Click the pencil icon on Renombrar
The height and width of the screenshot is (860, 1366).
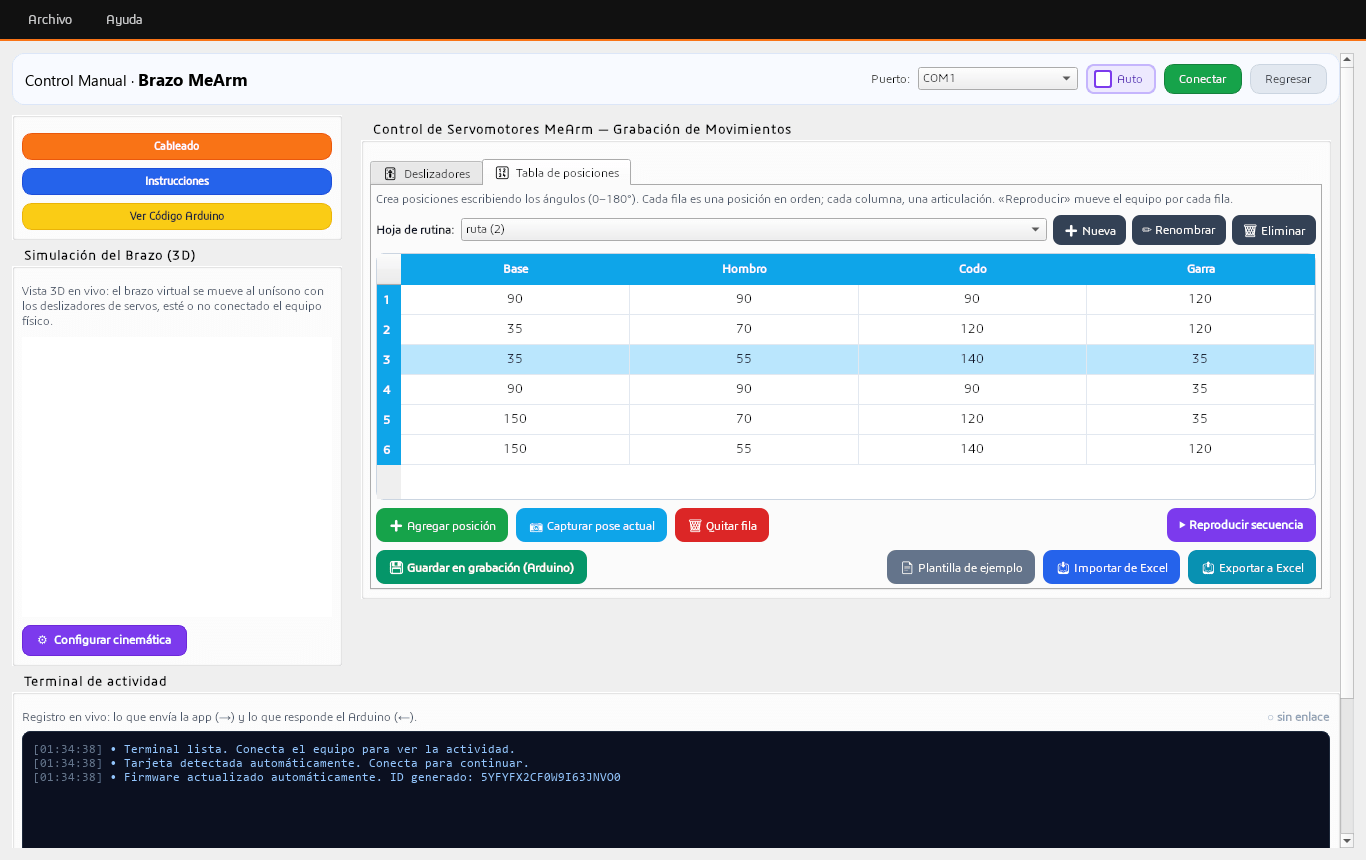(1147, 230)
